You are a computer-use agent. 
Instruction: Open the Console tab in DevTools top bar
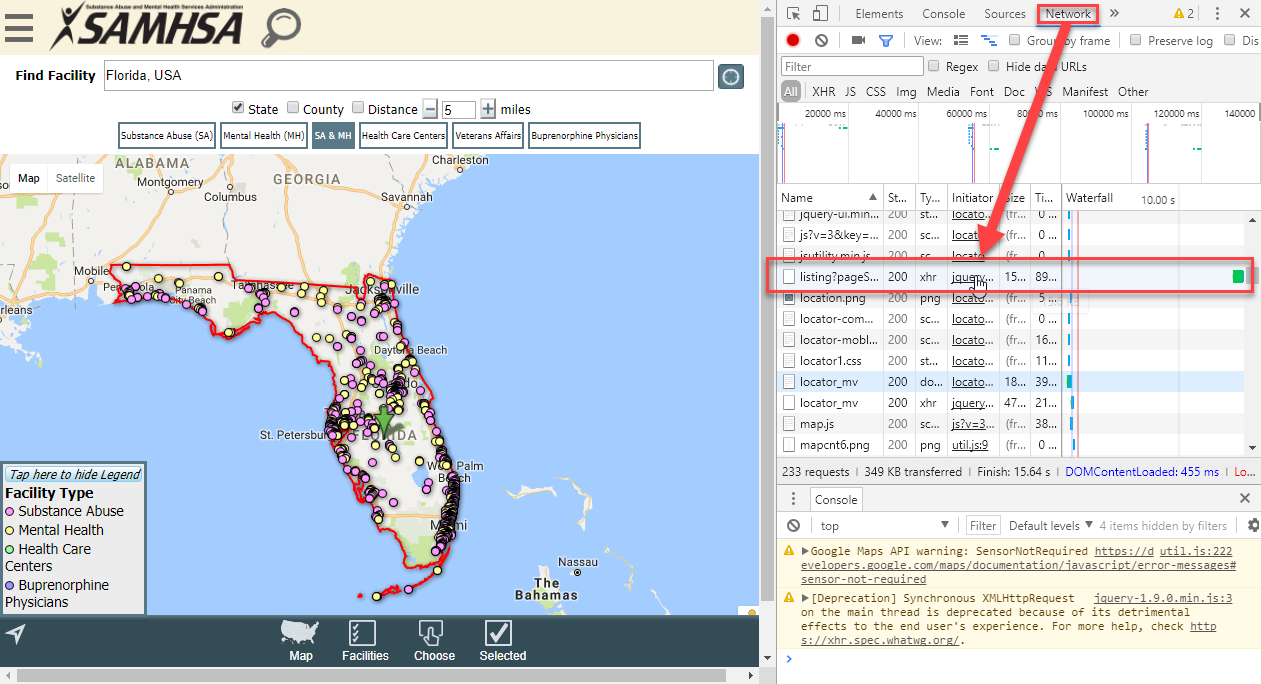tap(943, 14)
